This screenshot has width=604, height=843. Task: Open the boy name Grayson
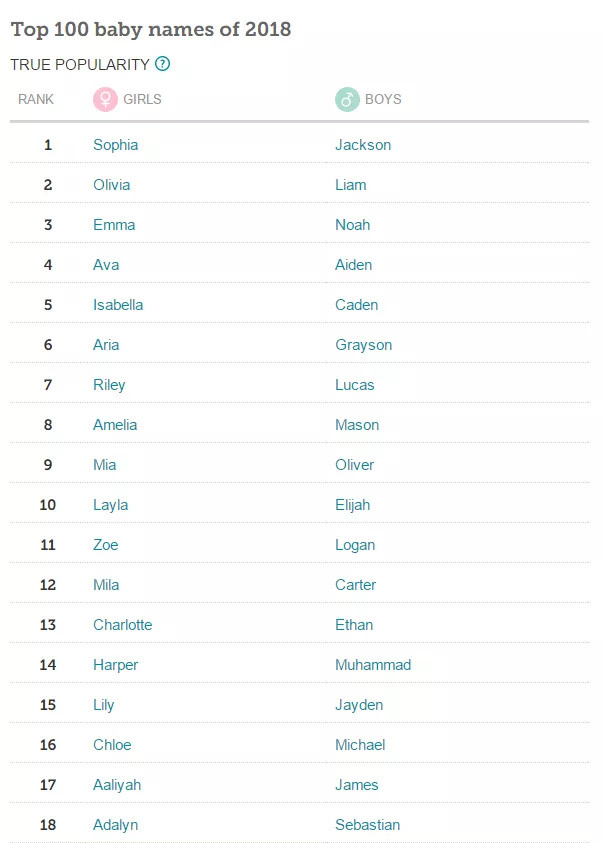pos(364,345)
